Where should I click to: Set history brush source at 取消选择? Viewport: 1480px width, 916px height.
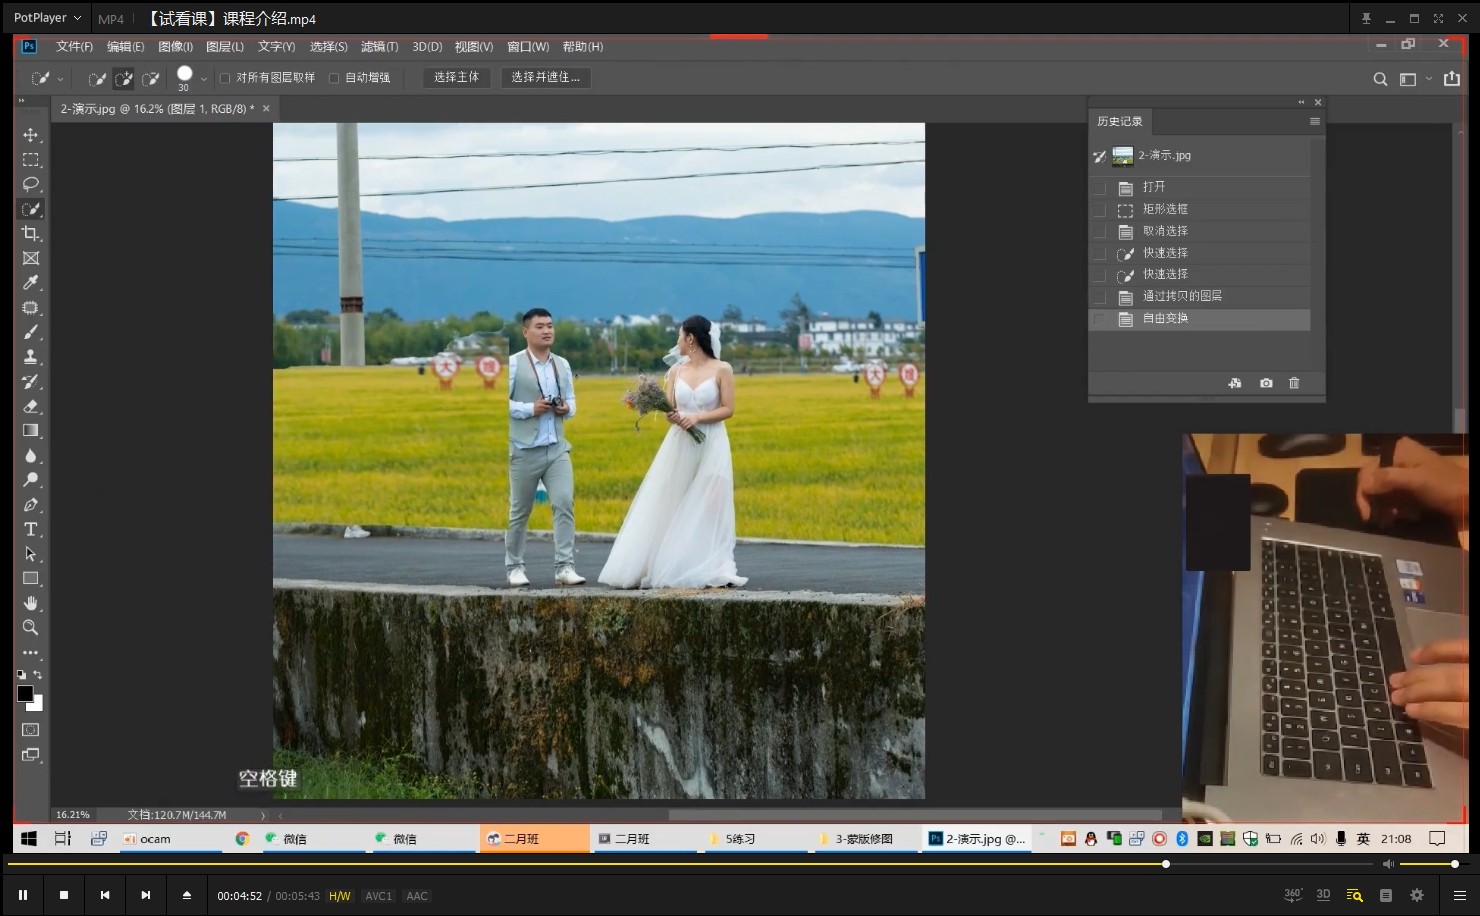point(1100,231)
